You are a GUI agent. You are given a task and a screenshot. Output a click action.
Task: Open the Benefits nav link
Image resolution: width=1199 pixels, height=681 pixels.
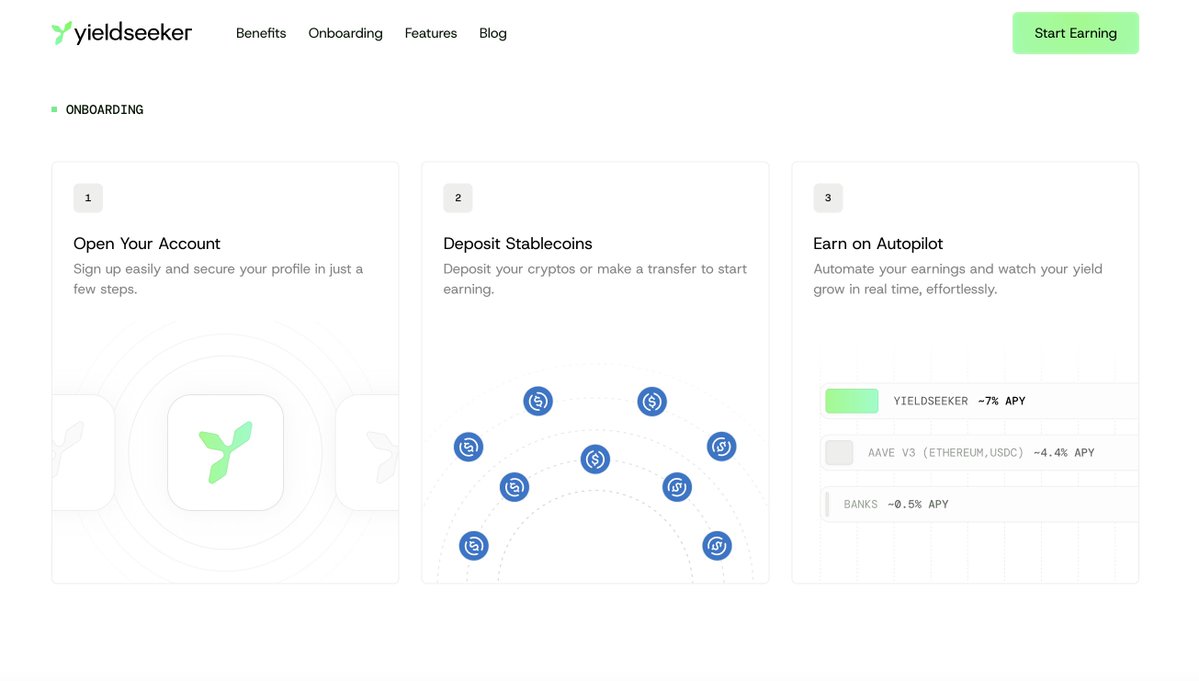pos(261,33)
